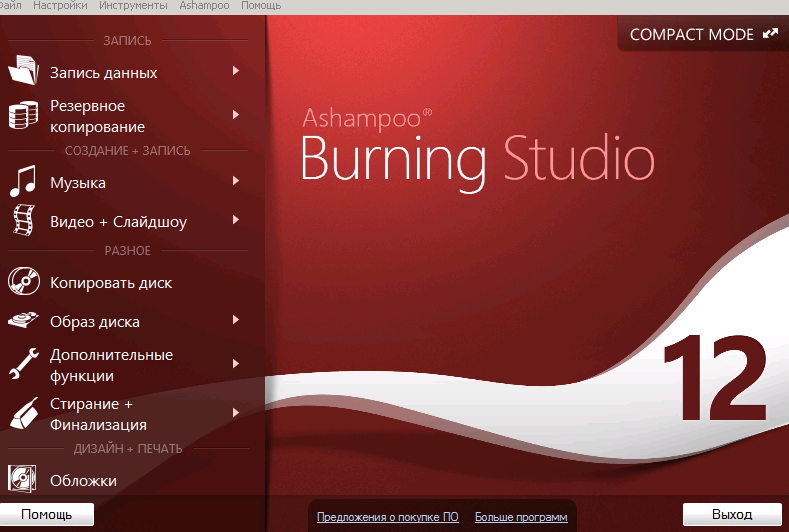
Task: Click the disc icon for Копировать диск
Action: click(x=23, y=281)
